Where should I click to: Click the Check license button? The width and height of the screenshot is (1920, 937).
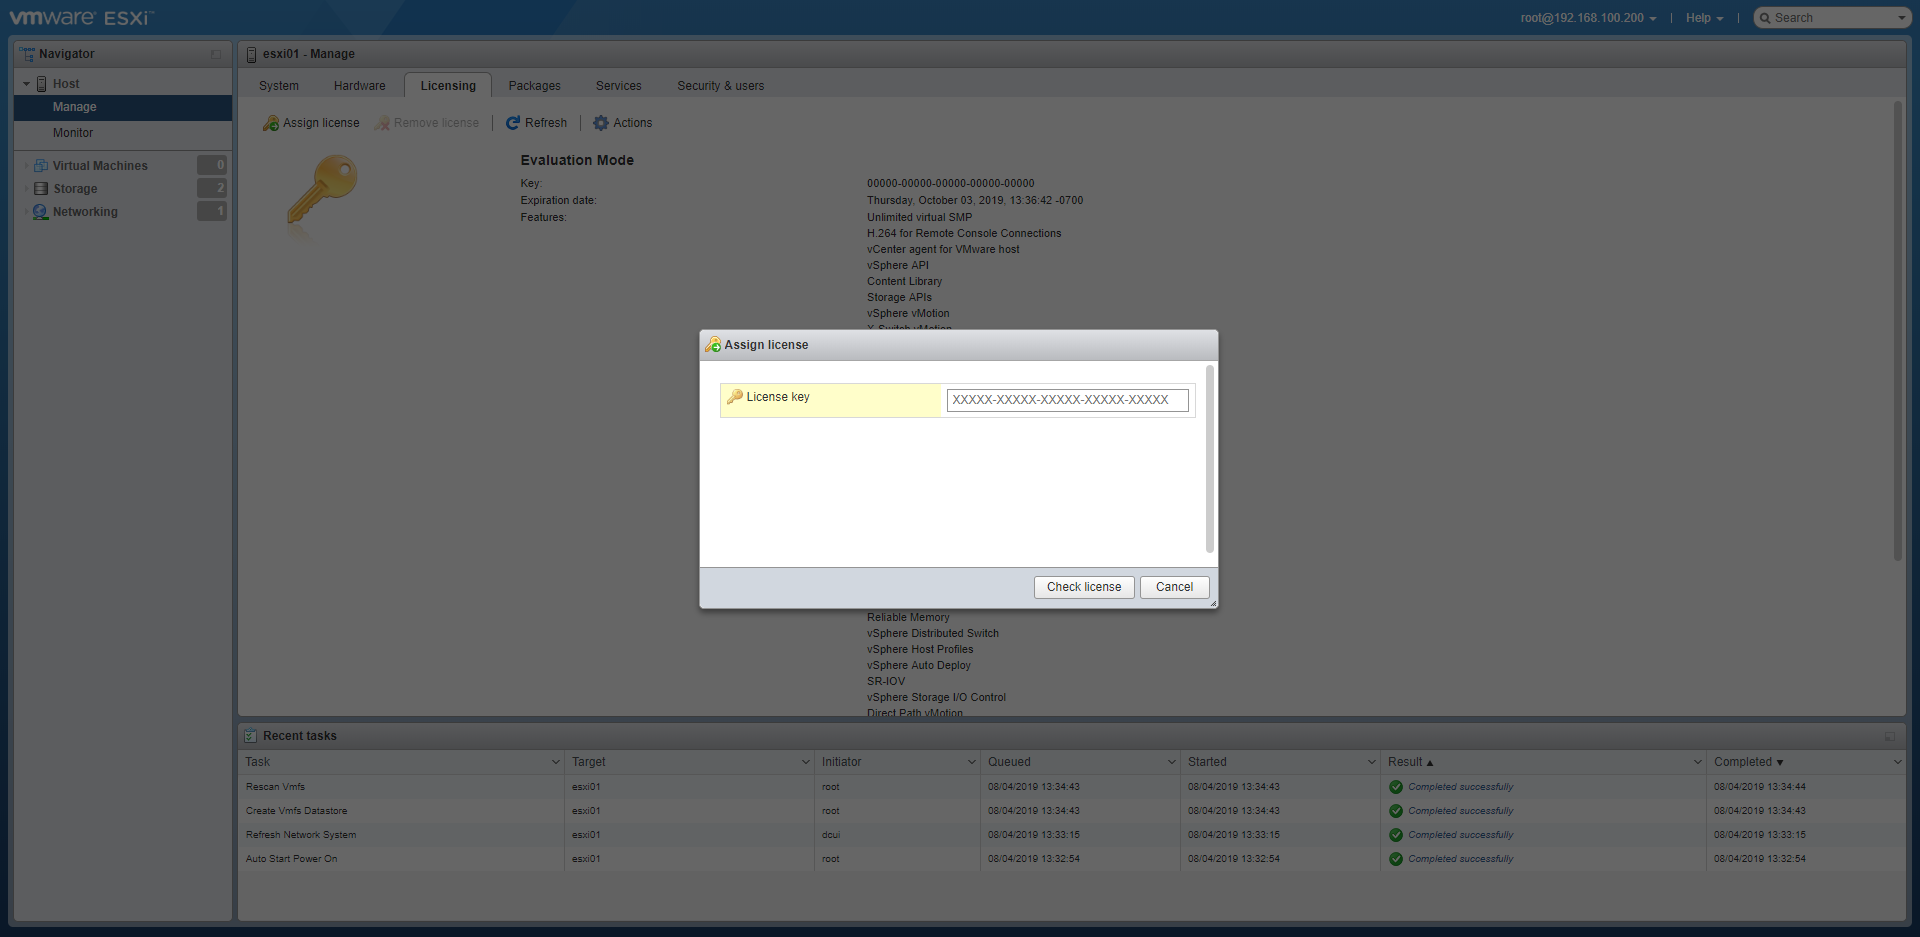pos(1084,587)
